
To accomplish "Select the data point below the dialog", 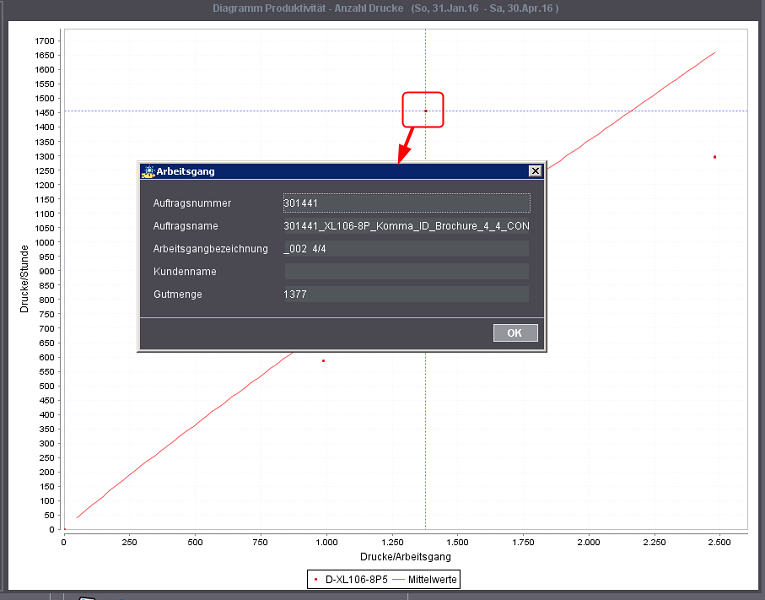I will [323, 361].
